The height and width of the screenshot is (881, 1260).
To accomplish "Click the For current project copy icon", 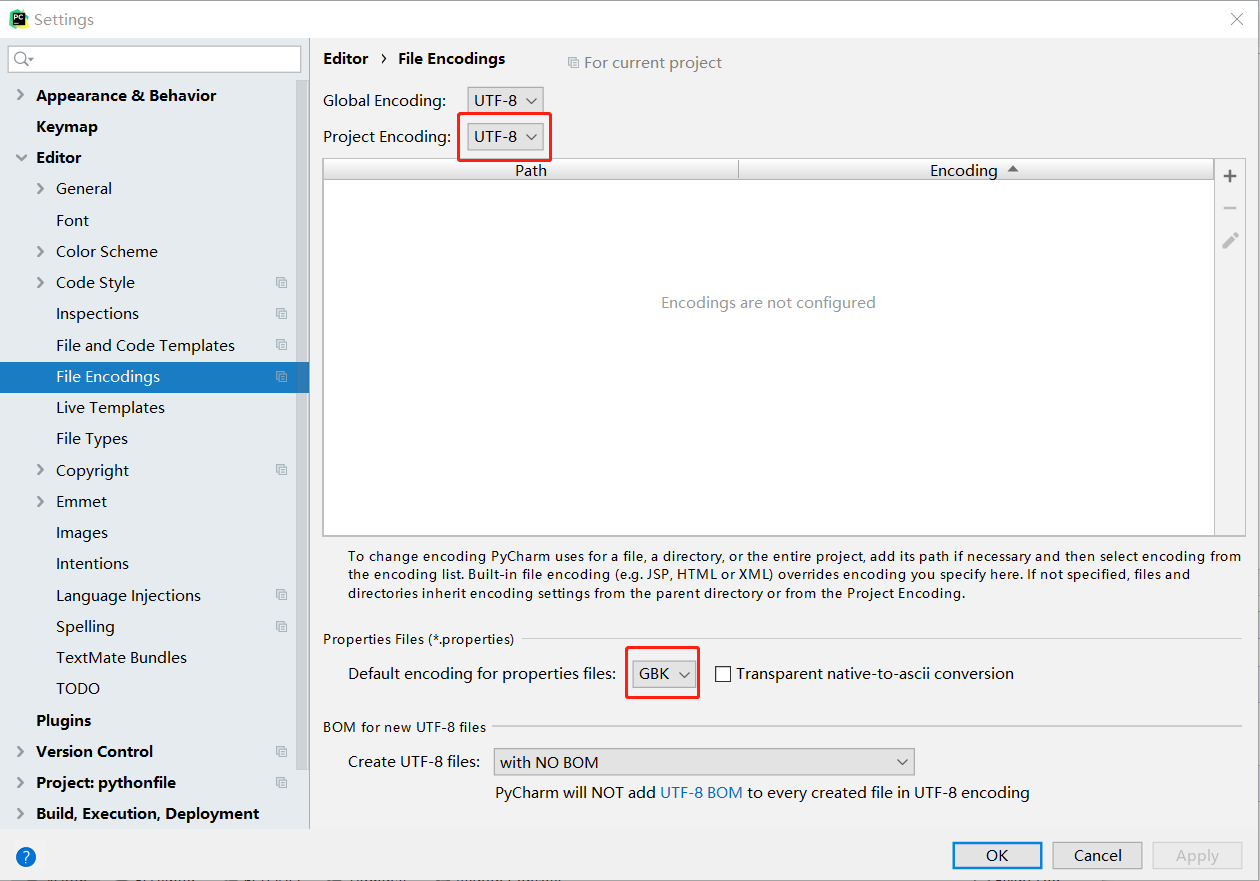I will click(573, 62).
